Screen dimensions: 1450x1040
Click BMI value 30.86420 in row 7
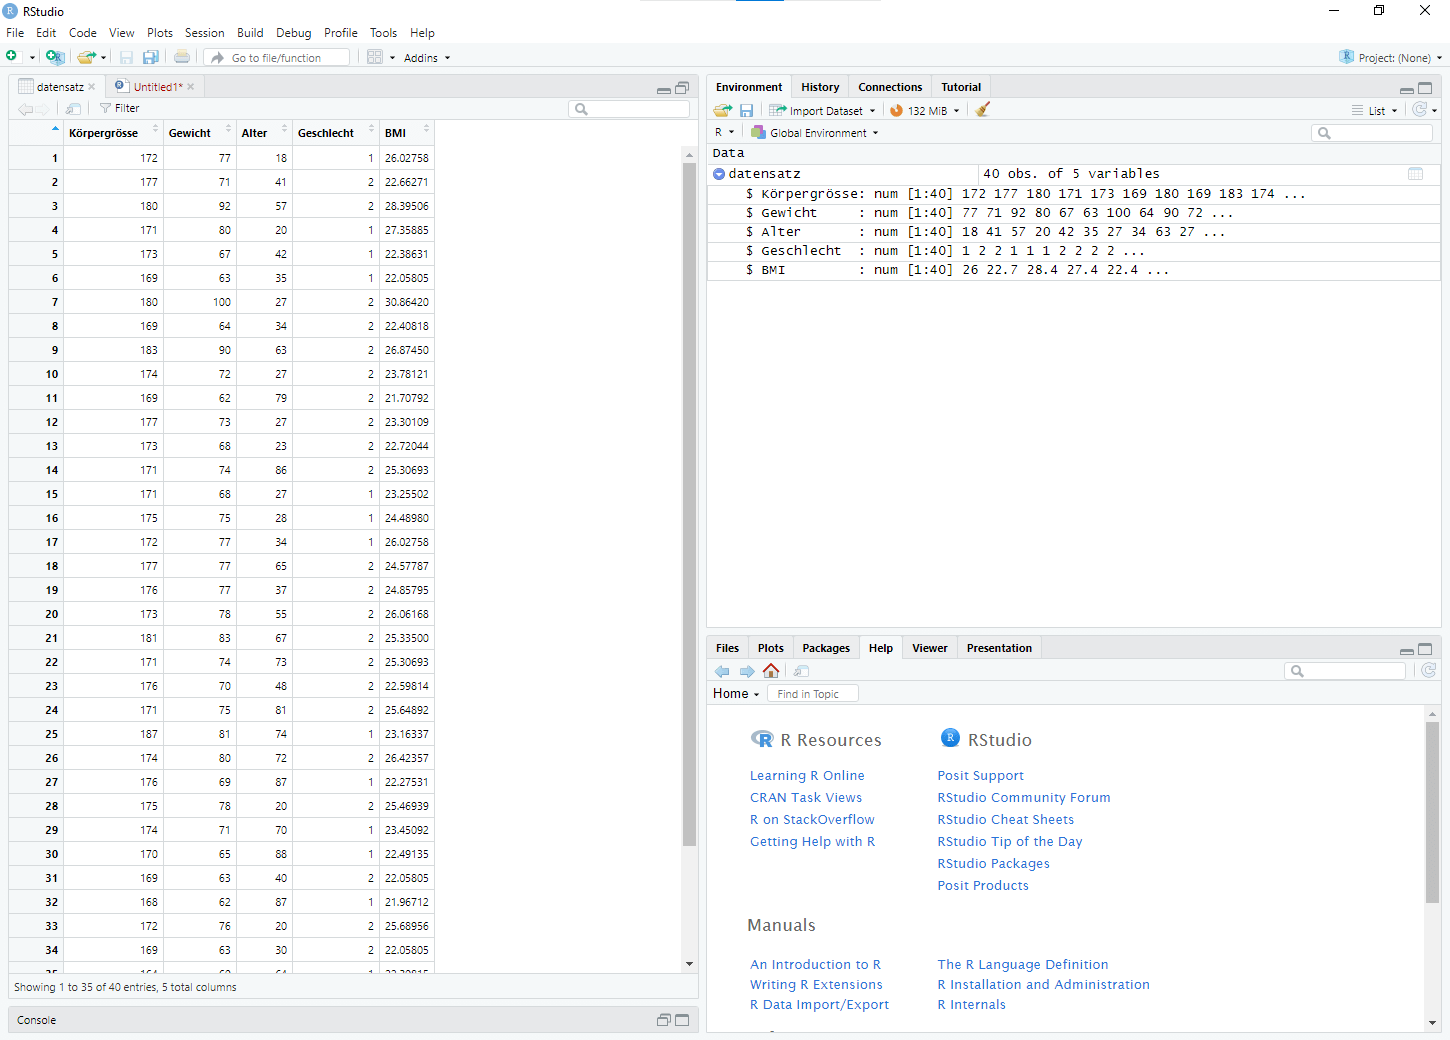(407, 302)
